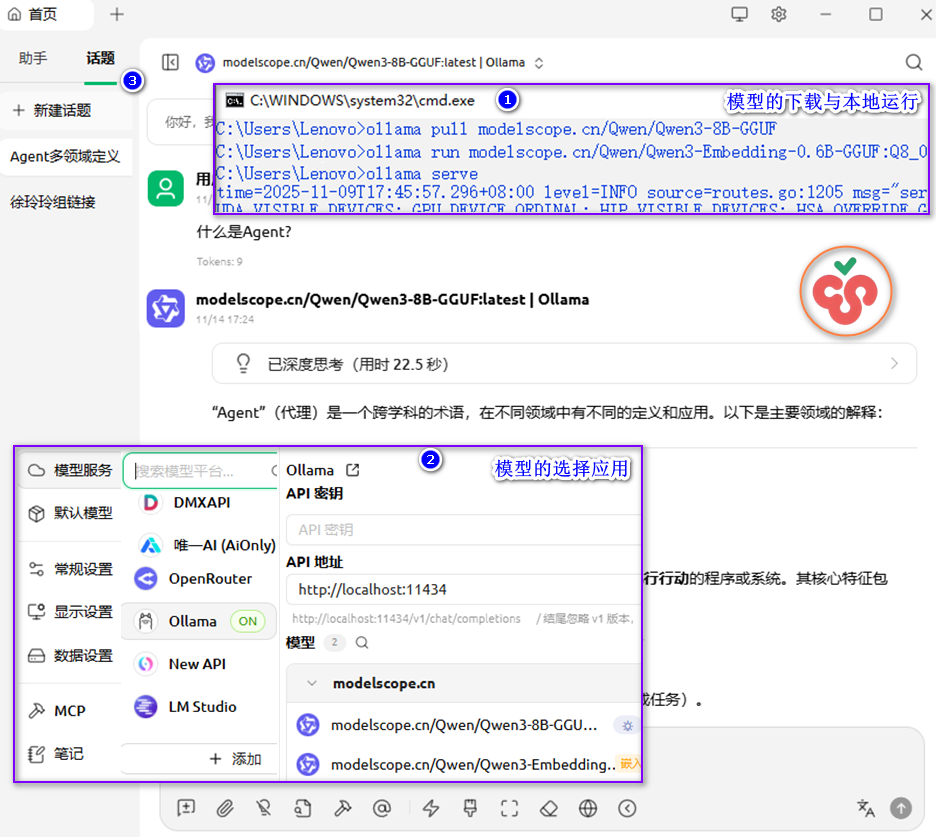This screenshot has height=837, width=936.
Task: Open 显示设置 settings item
Action: [x=70, y=612]
